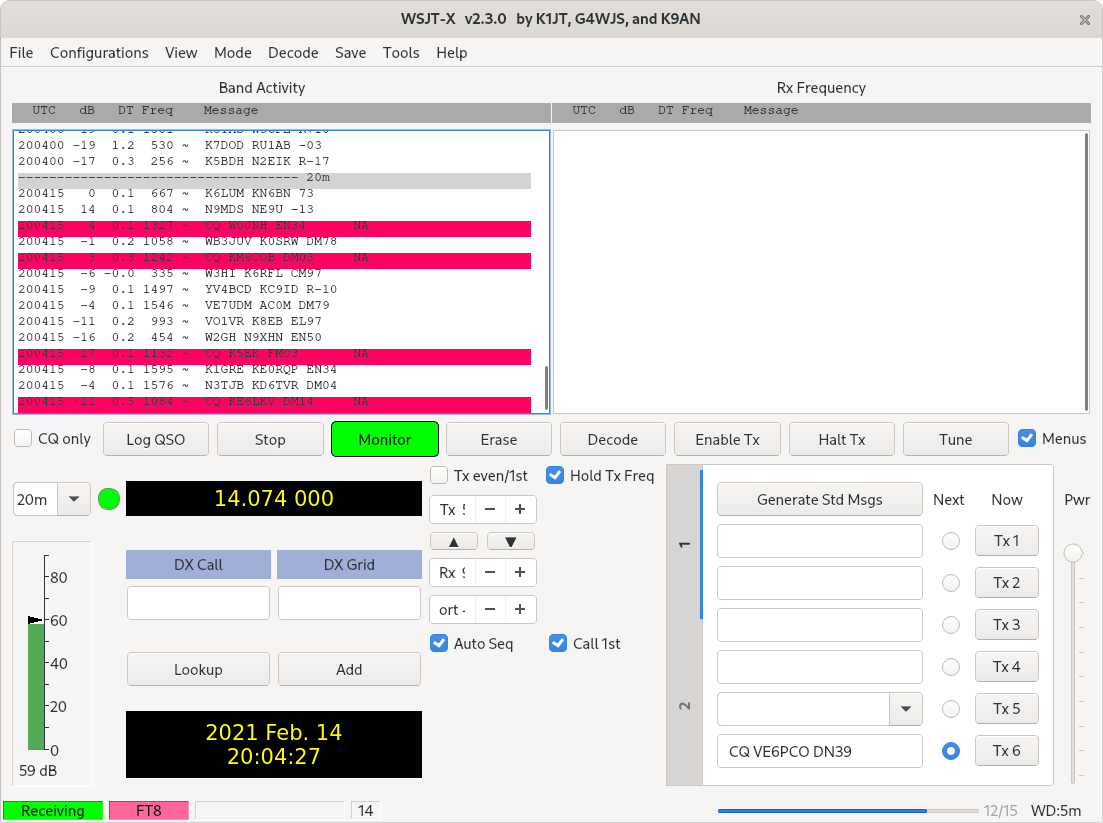Lower the Report value with its minus button
This screenshot has height=823, width=1103.
pos(490,609)
